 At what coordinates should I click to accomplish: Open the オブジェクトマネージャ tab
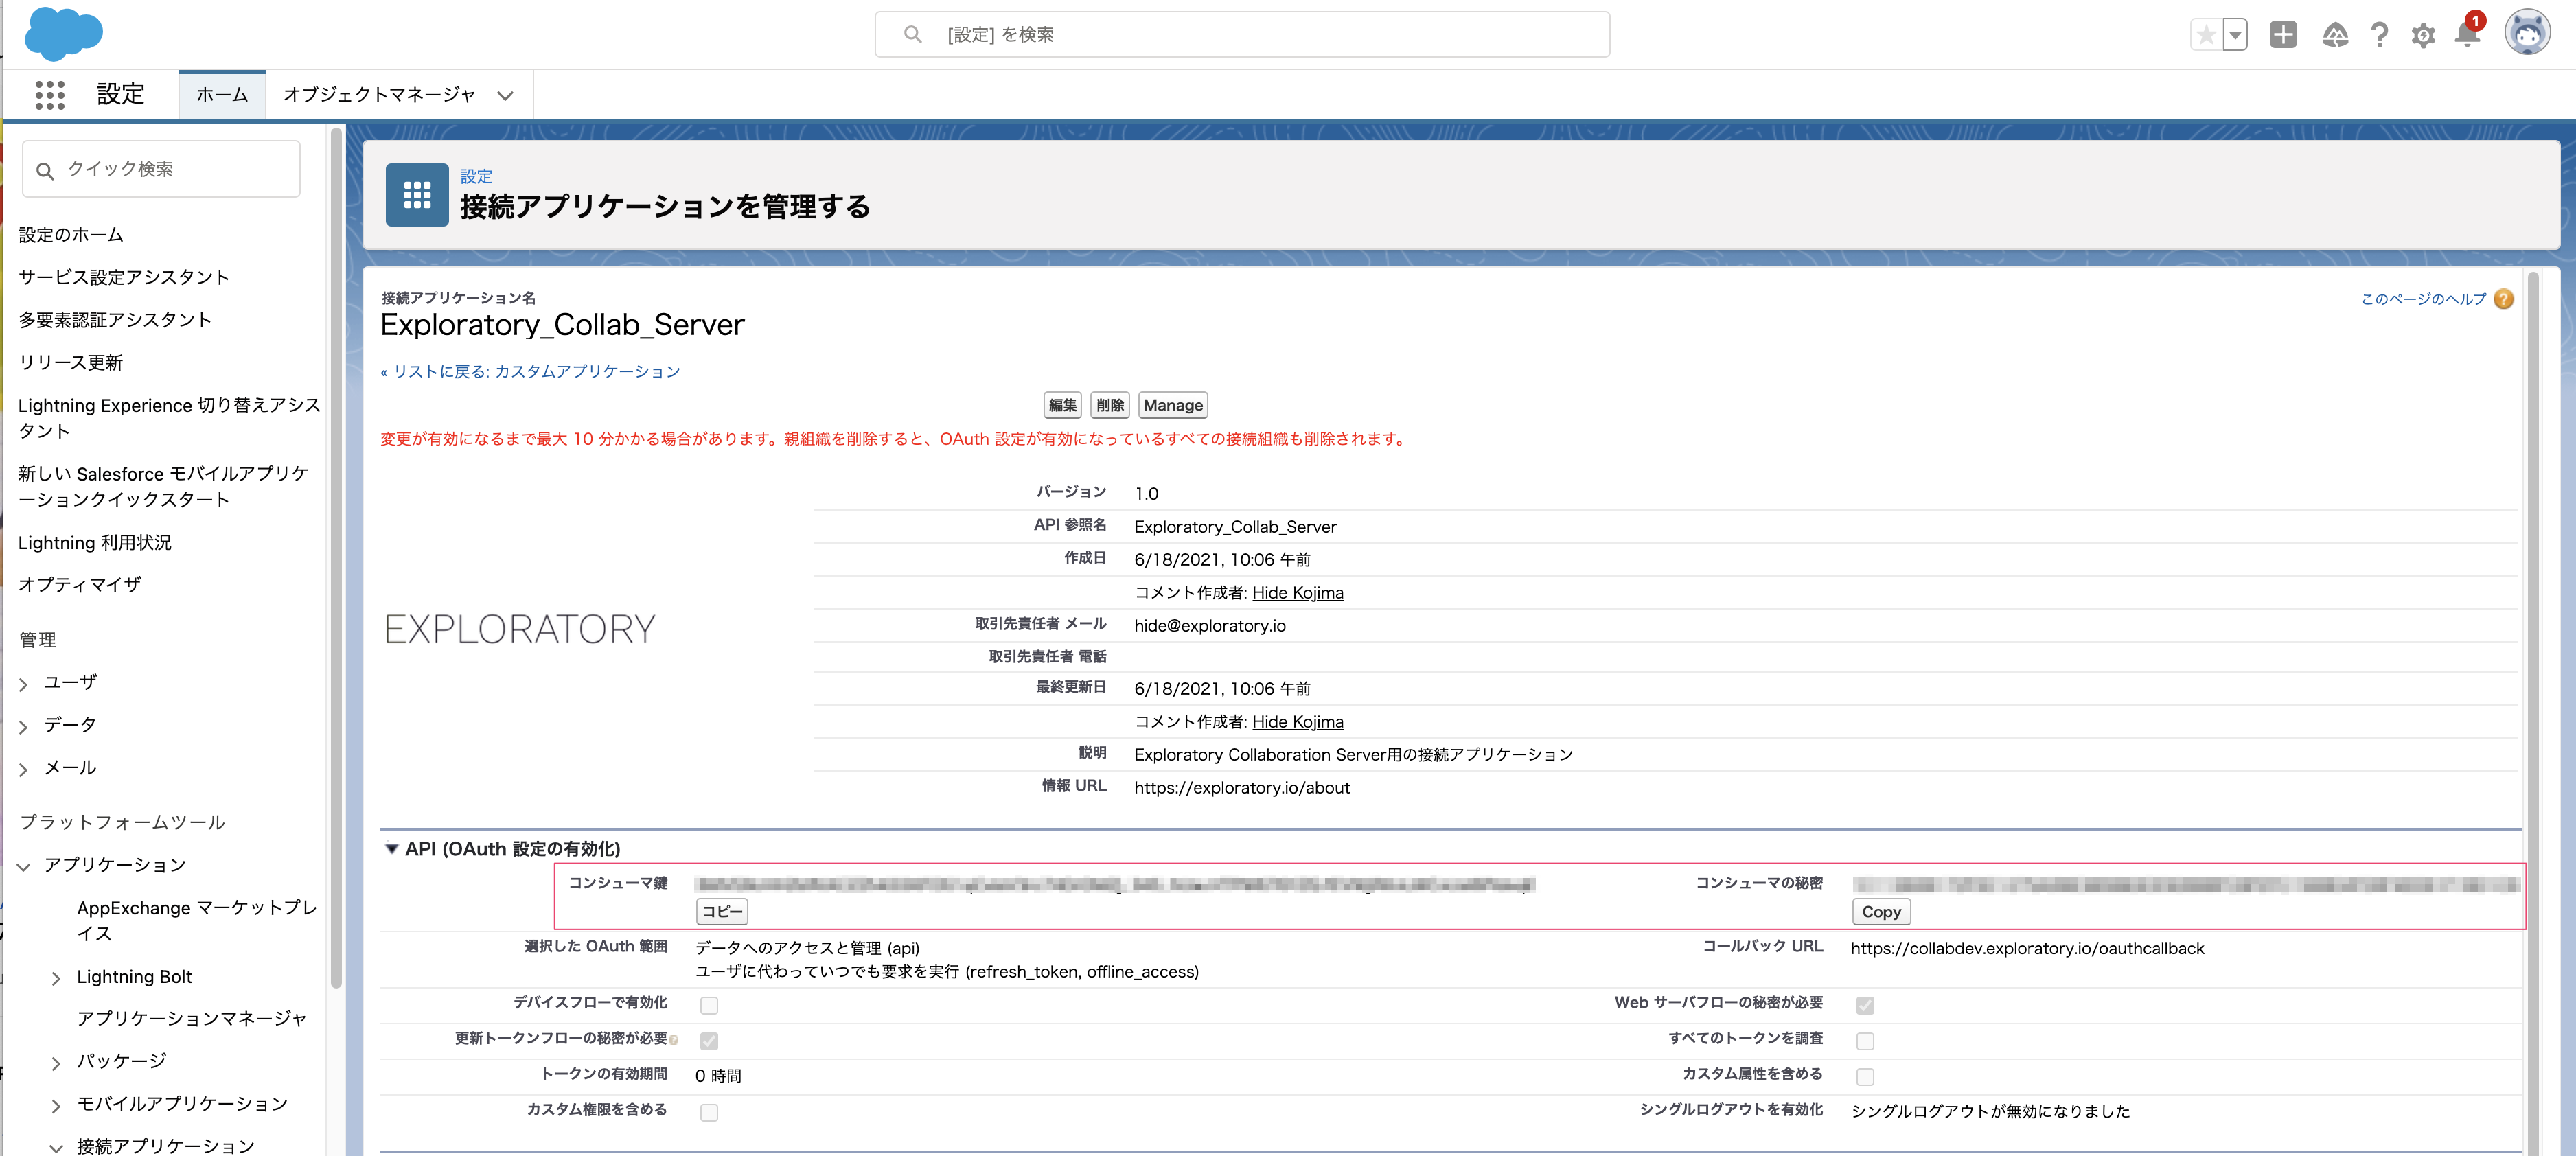379,95
